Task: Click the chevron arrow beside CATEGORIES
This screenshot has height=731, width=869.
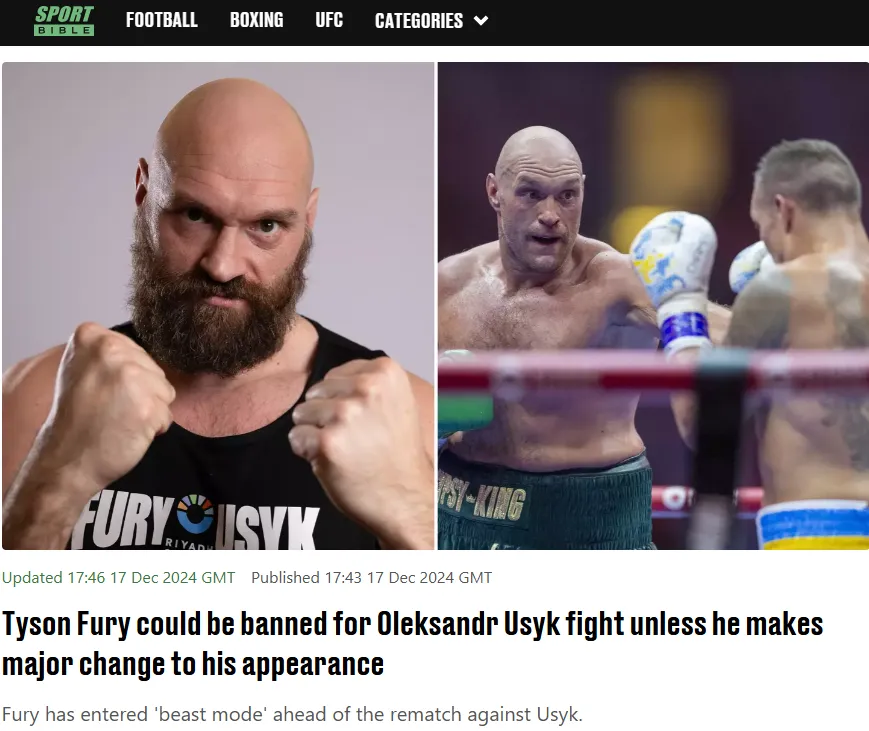Action: [x=481, y=21]
